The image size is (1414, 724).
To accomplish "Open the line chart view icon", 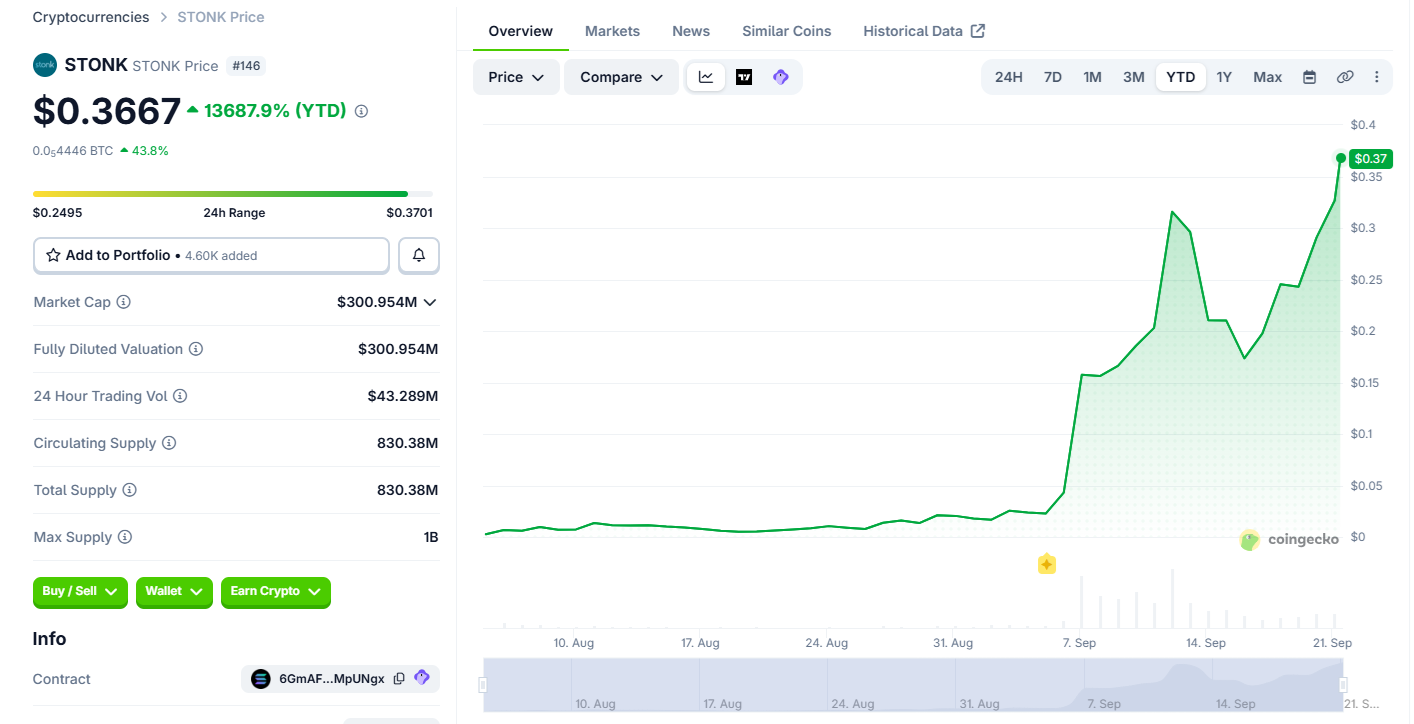I will point(706,77).
